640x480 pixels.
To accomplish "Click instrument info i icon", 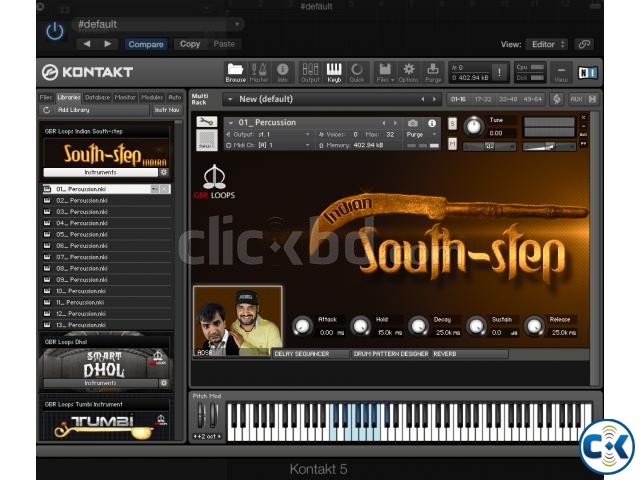I will click(x=432, y=123).
